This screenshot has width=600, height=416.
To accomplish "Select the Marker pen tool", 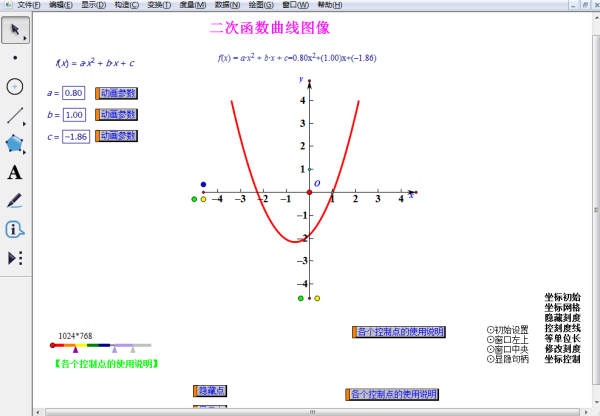I will [15, 200].
